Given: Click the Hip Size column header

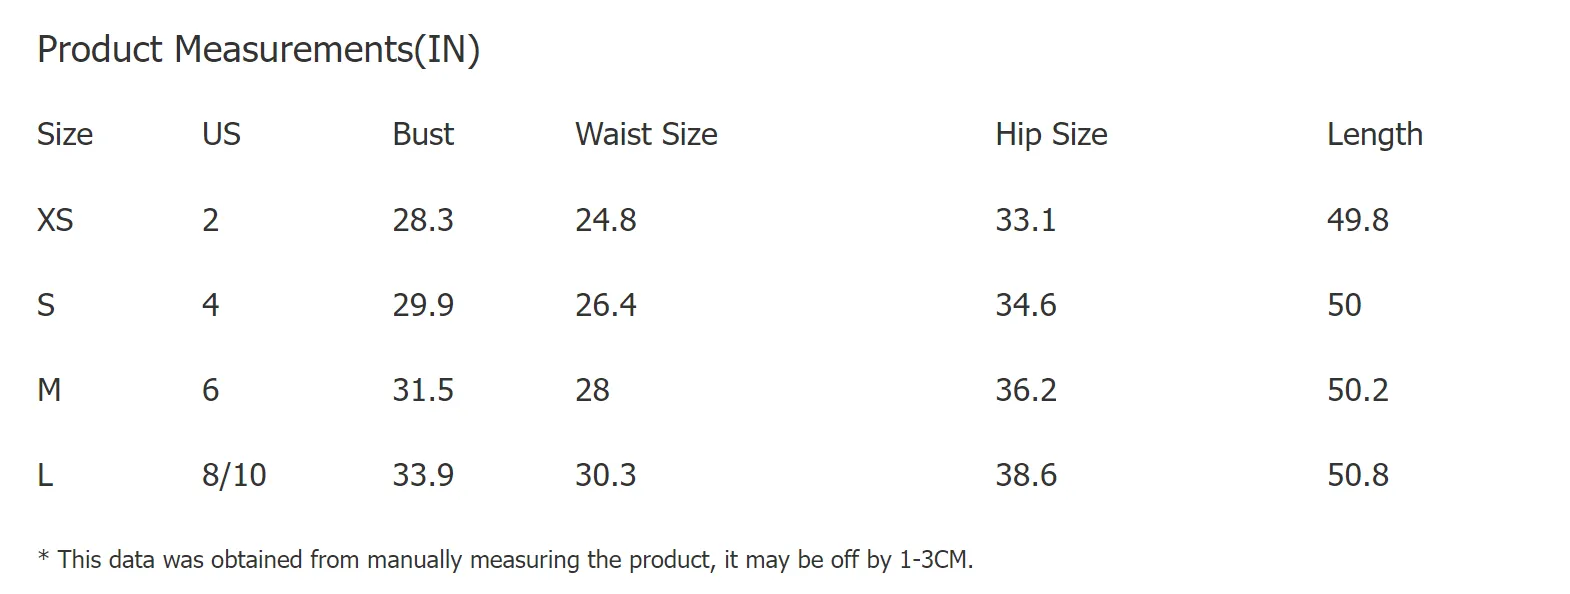Looking at the screenshot, I should [x=1051, y=135].
